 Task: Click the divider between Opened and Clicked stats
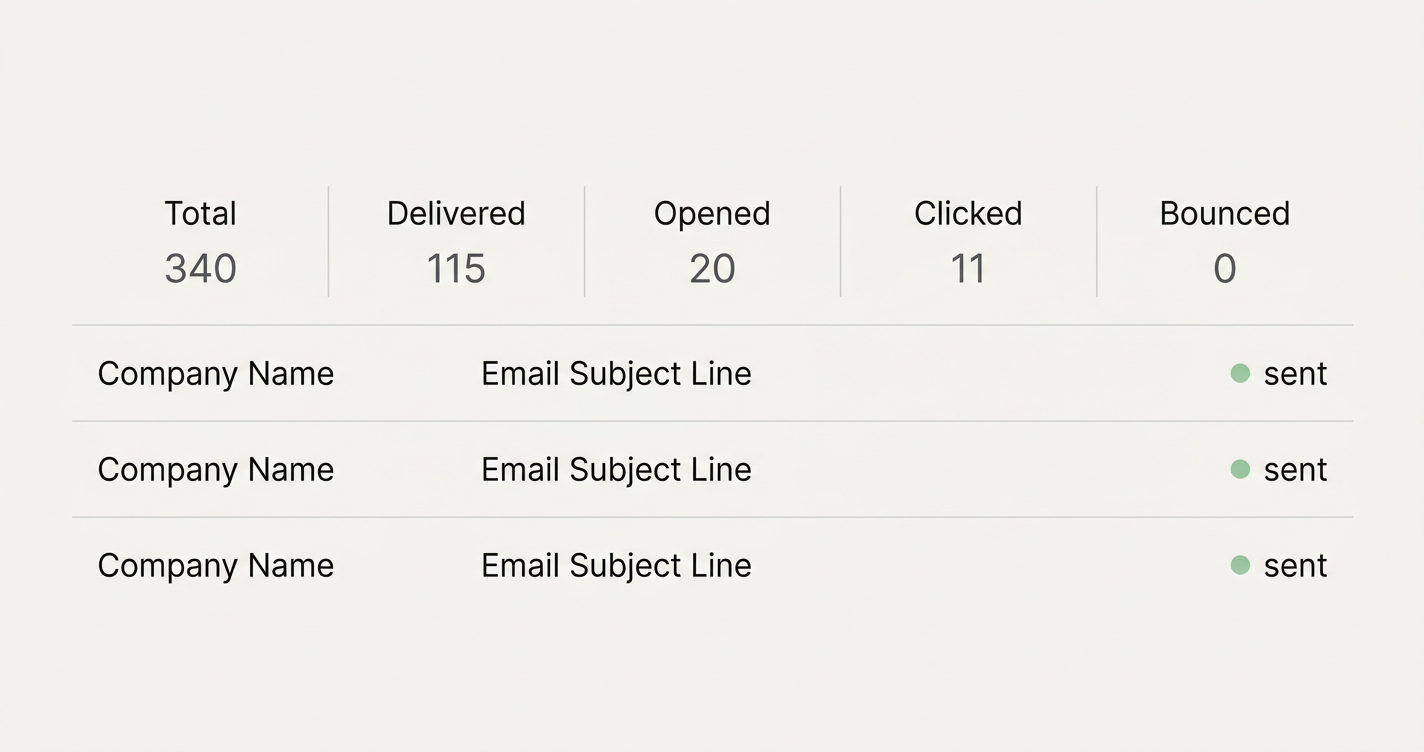coord(840,240)
